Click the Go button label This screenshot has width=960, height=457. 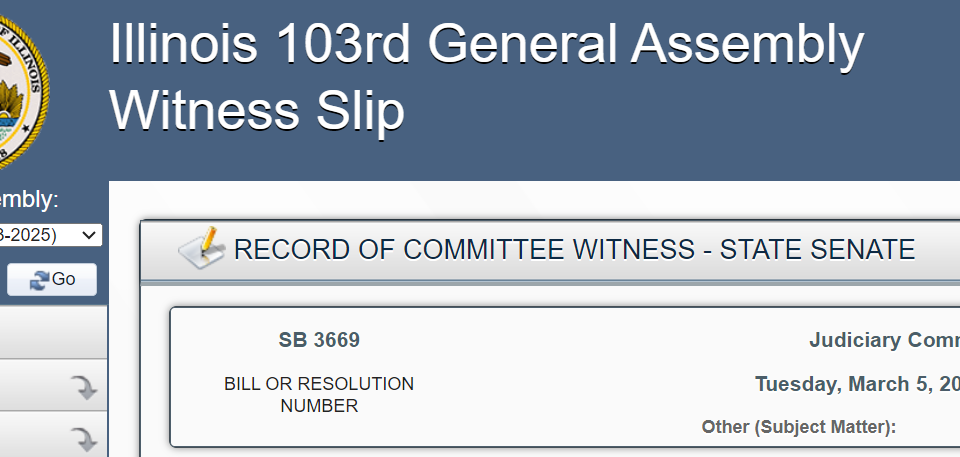click(x=64, y=279)
